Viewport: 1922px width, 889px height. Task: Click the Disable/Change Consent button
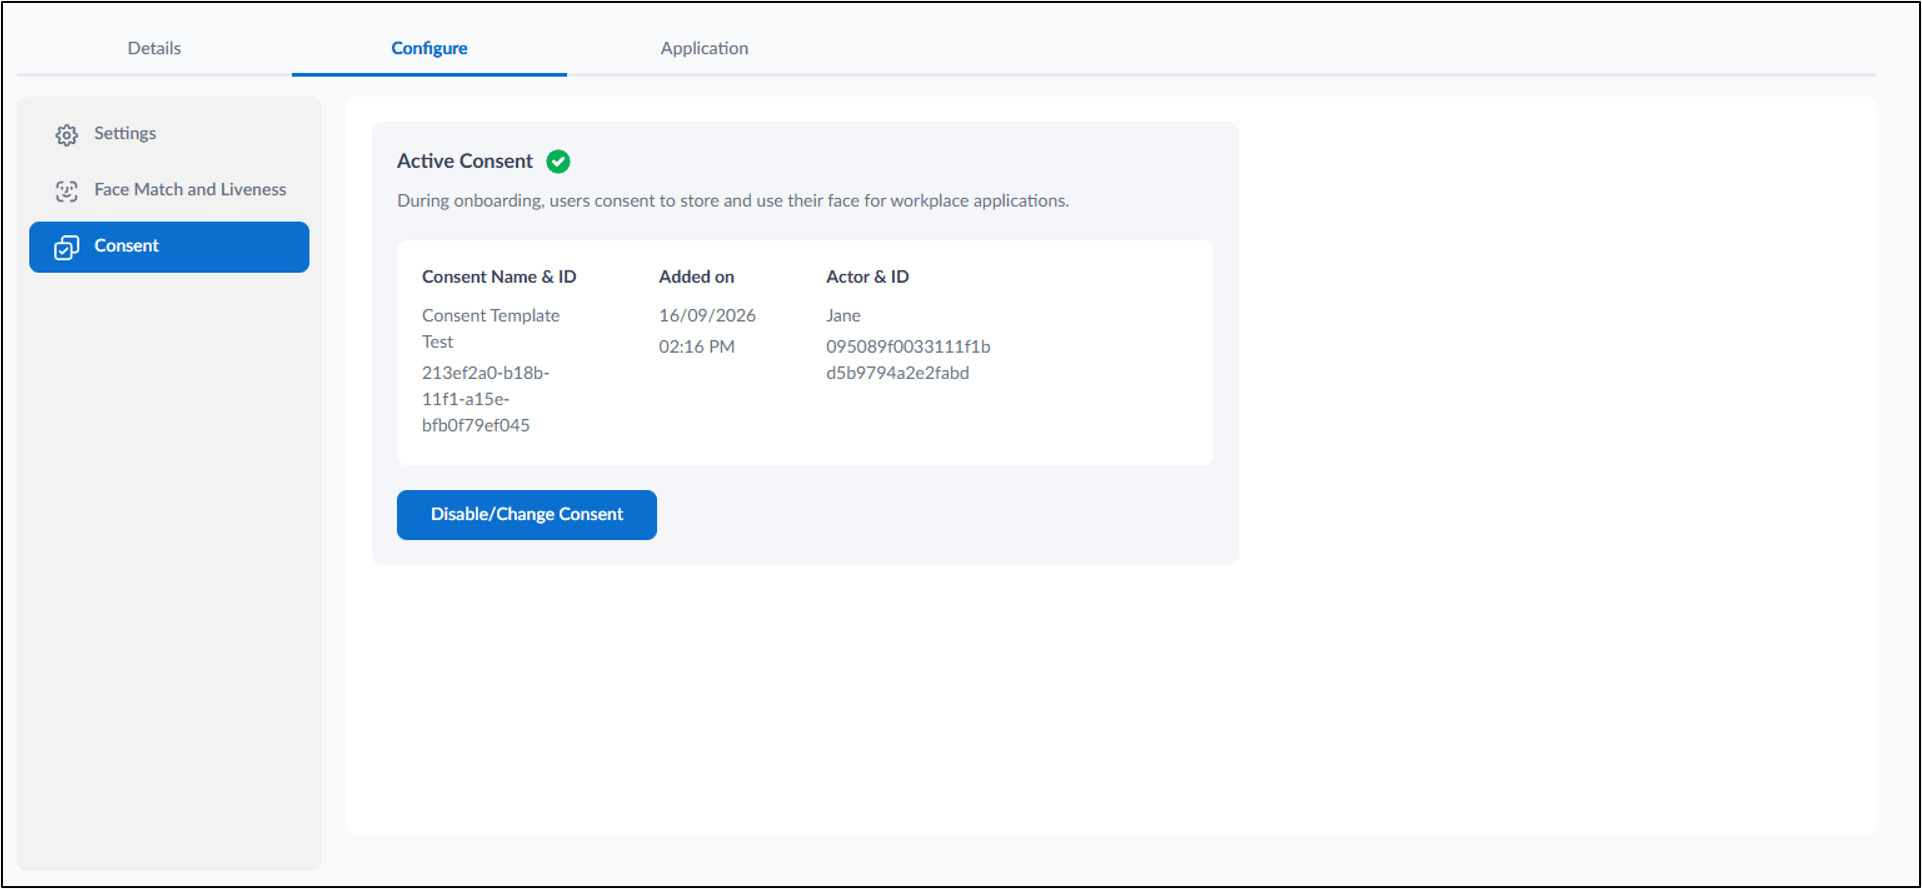tap(527, 515)
